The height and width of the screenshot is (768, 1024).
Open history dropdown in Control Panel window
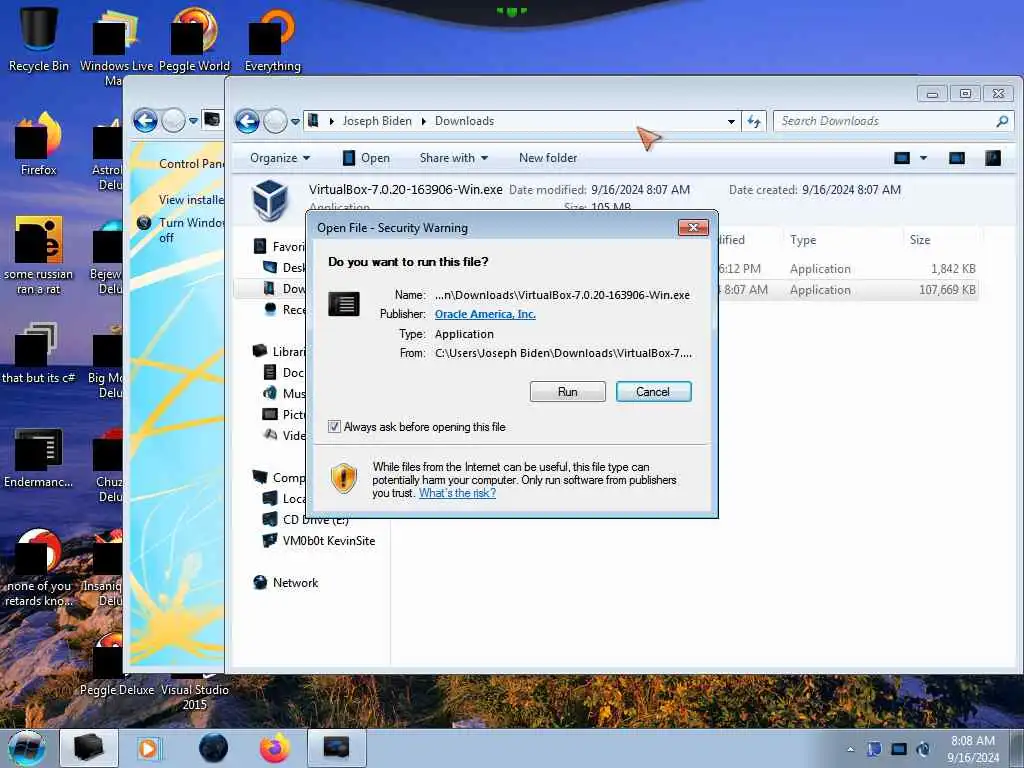pyautogui.click(x=193, y=121)
